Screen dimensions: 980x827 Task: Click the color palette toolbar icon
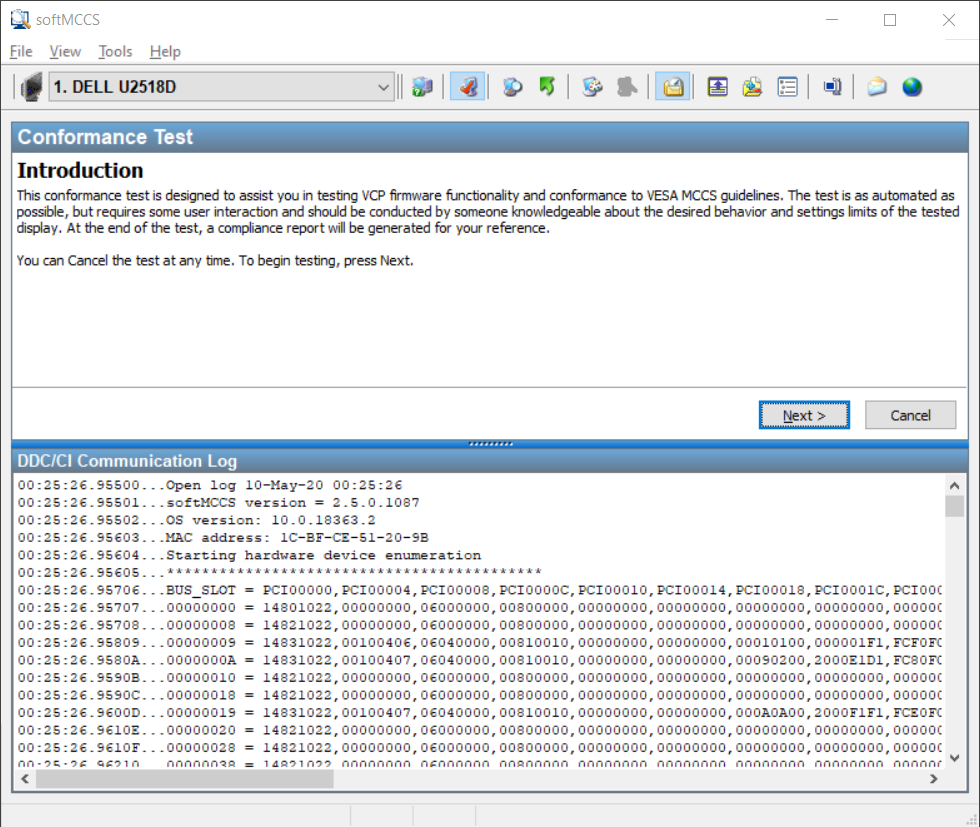click(592, 87)
